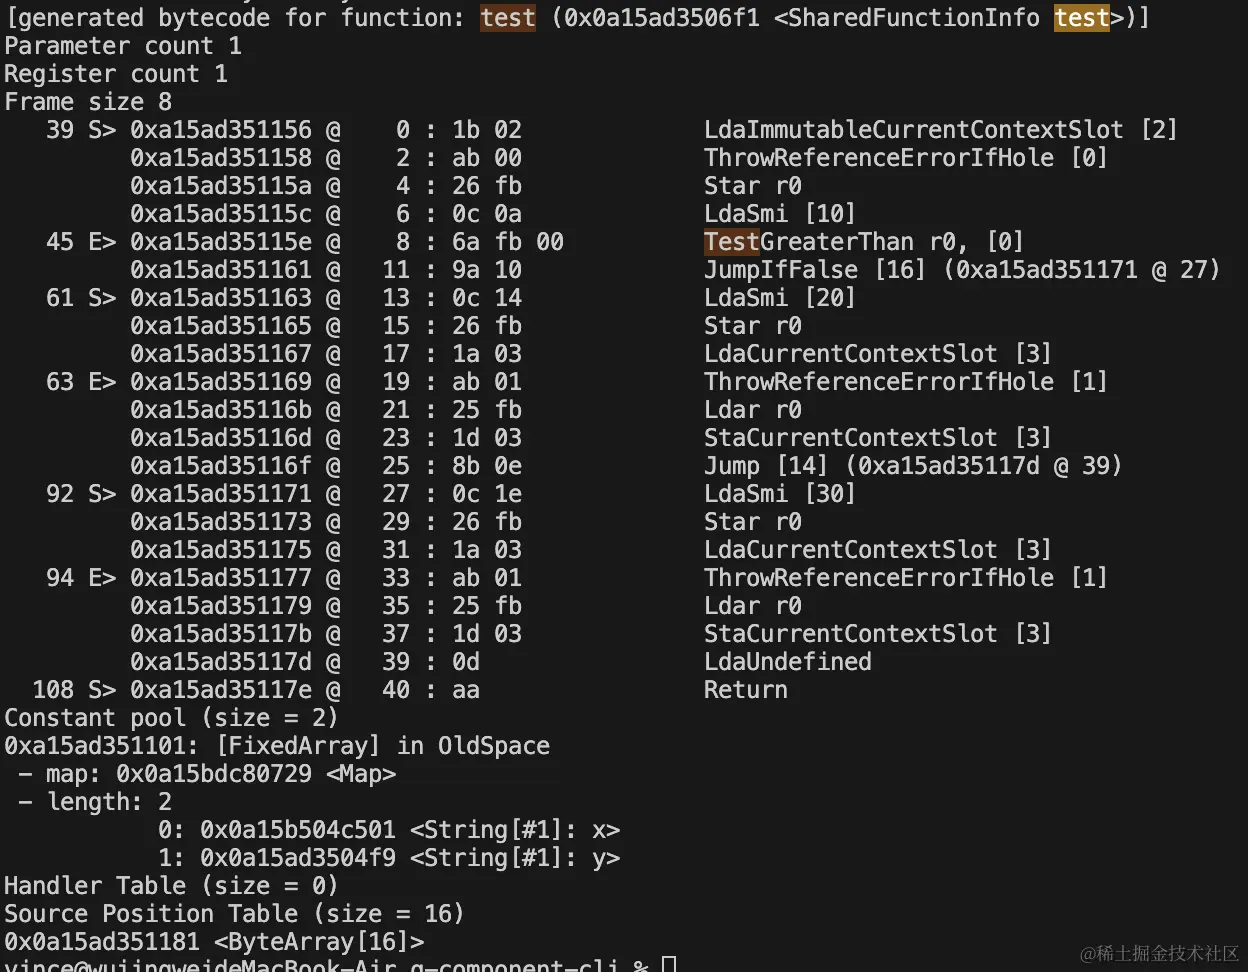Click the 'Source Position Table (size = 16)' line
The width and height of the screenshot is (1248, 972).
point(235,914)
